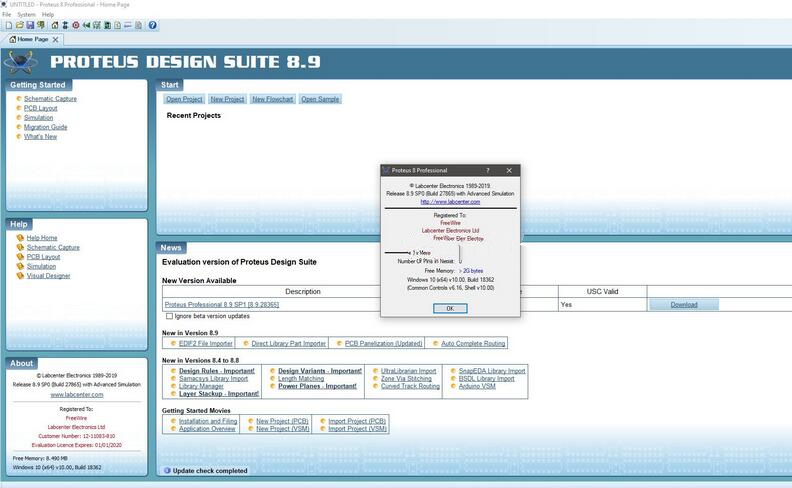Open the Help menu

point(47,15)
